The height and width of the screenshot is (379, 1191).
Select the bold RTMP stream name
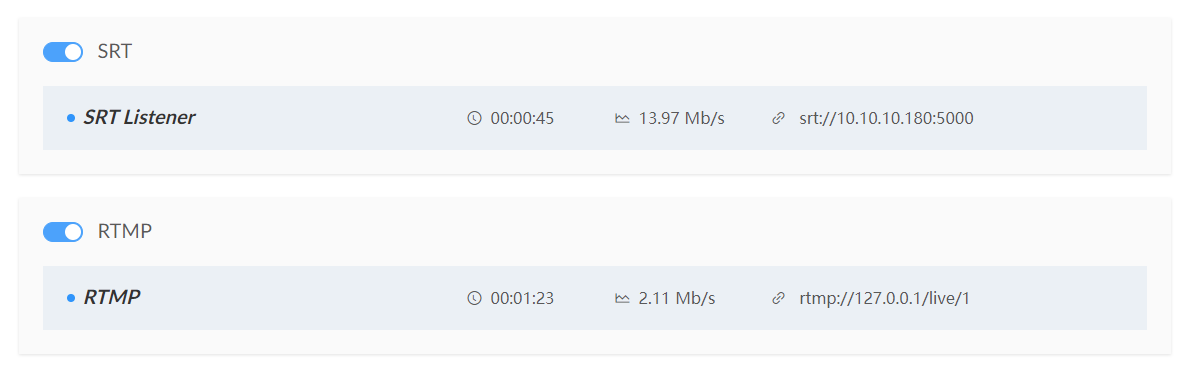click(112, 297)
